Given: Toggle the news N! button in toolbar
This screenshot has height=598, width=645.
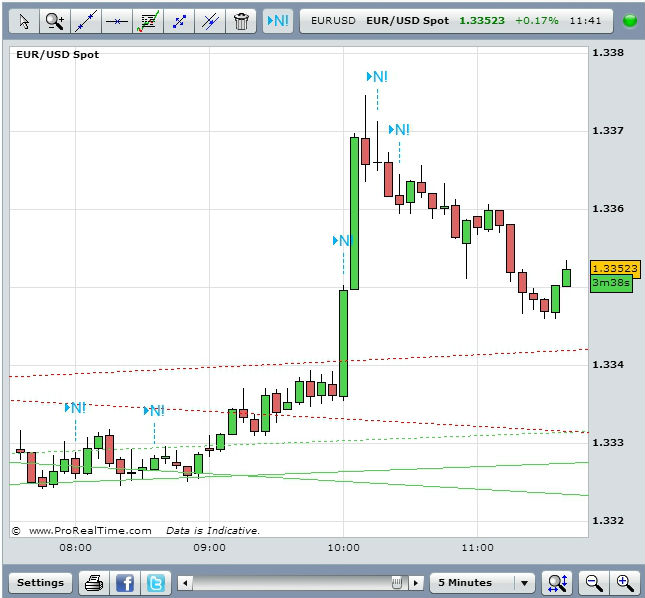Looking at the screenshot, I should pyautogui.click(x=278, y=21).
